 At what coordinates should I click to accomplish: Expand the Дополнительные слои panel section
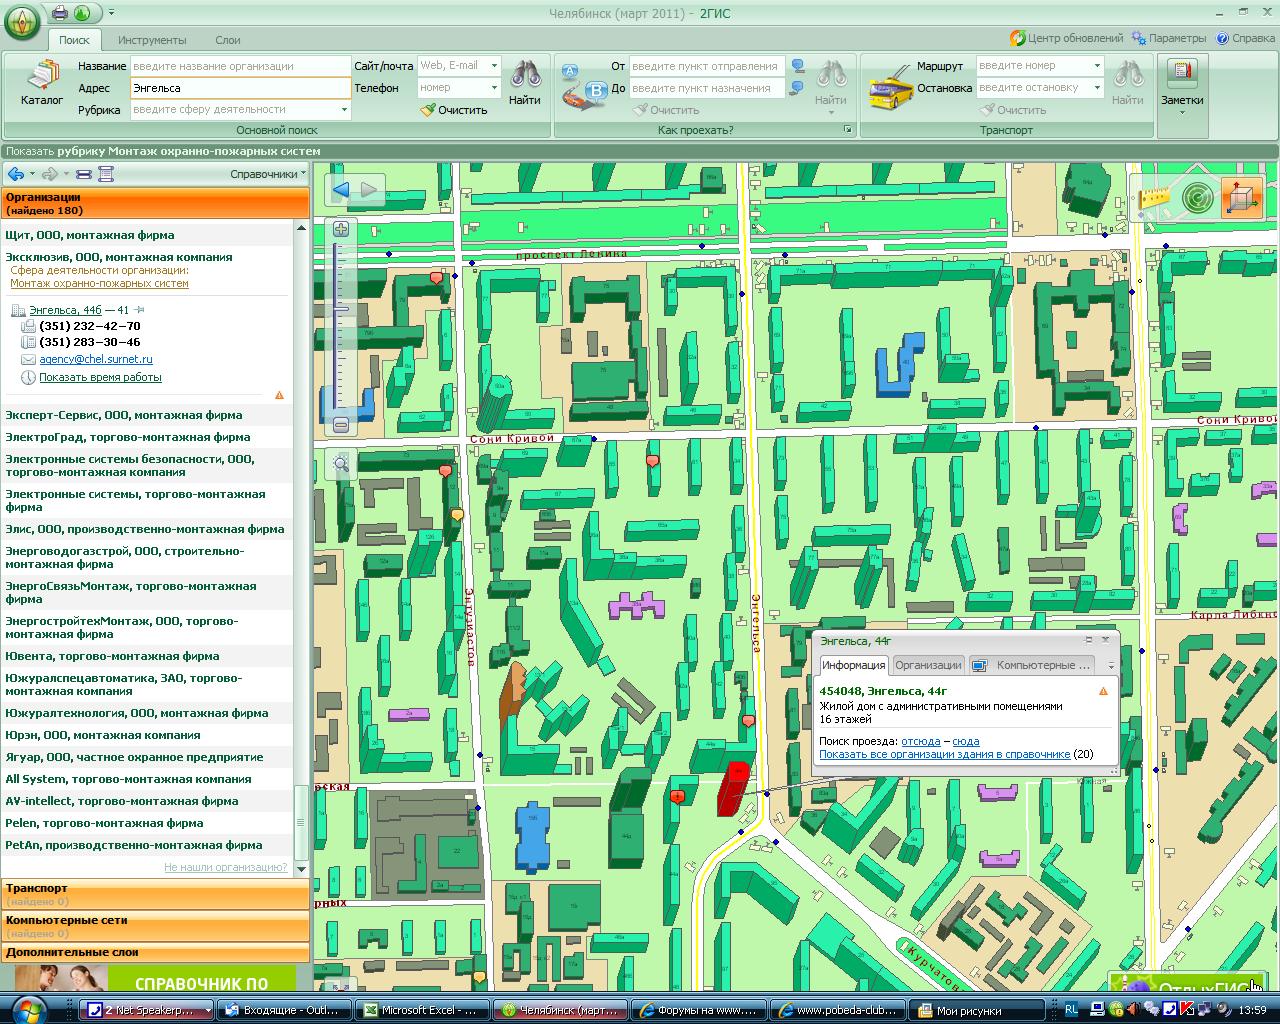click(x=155, y=952)
